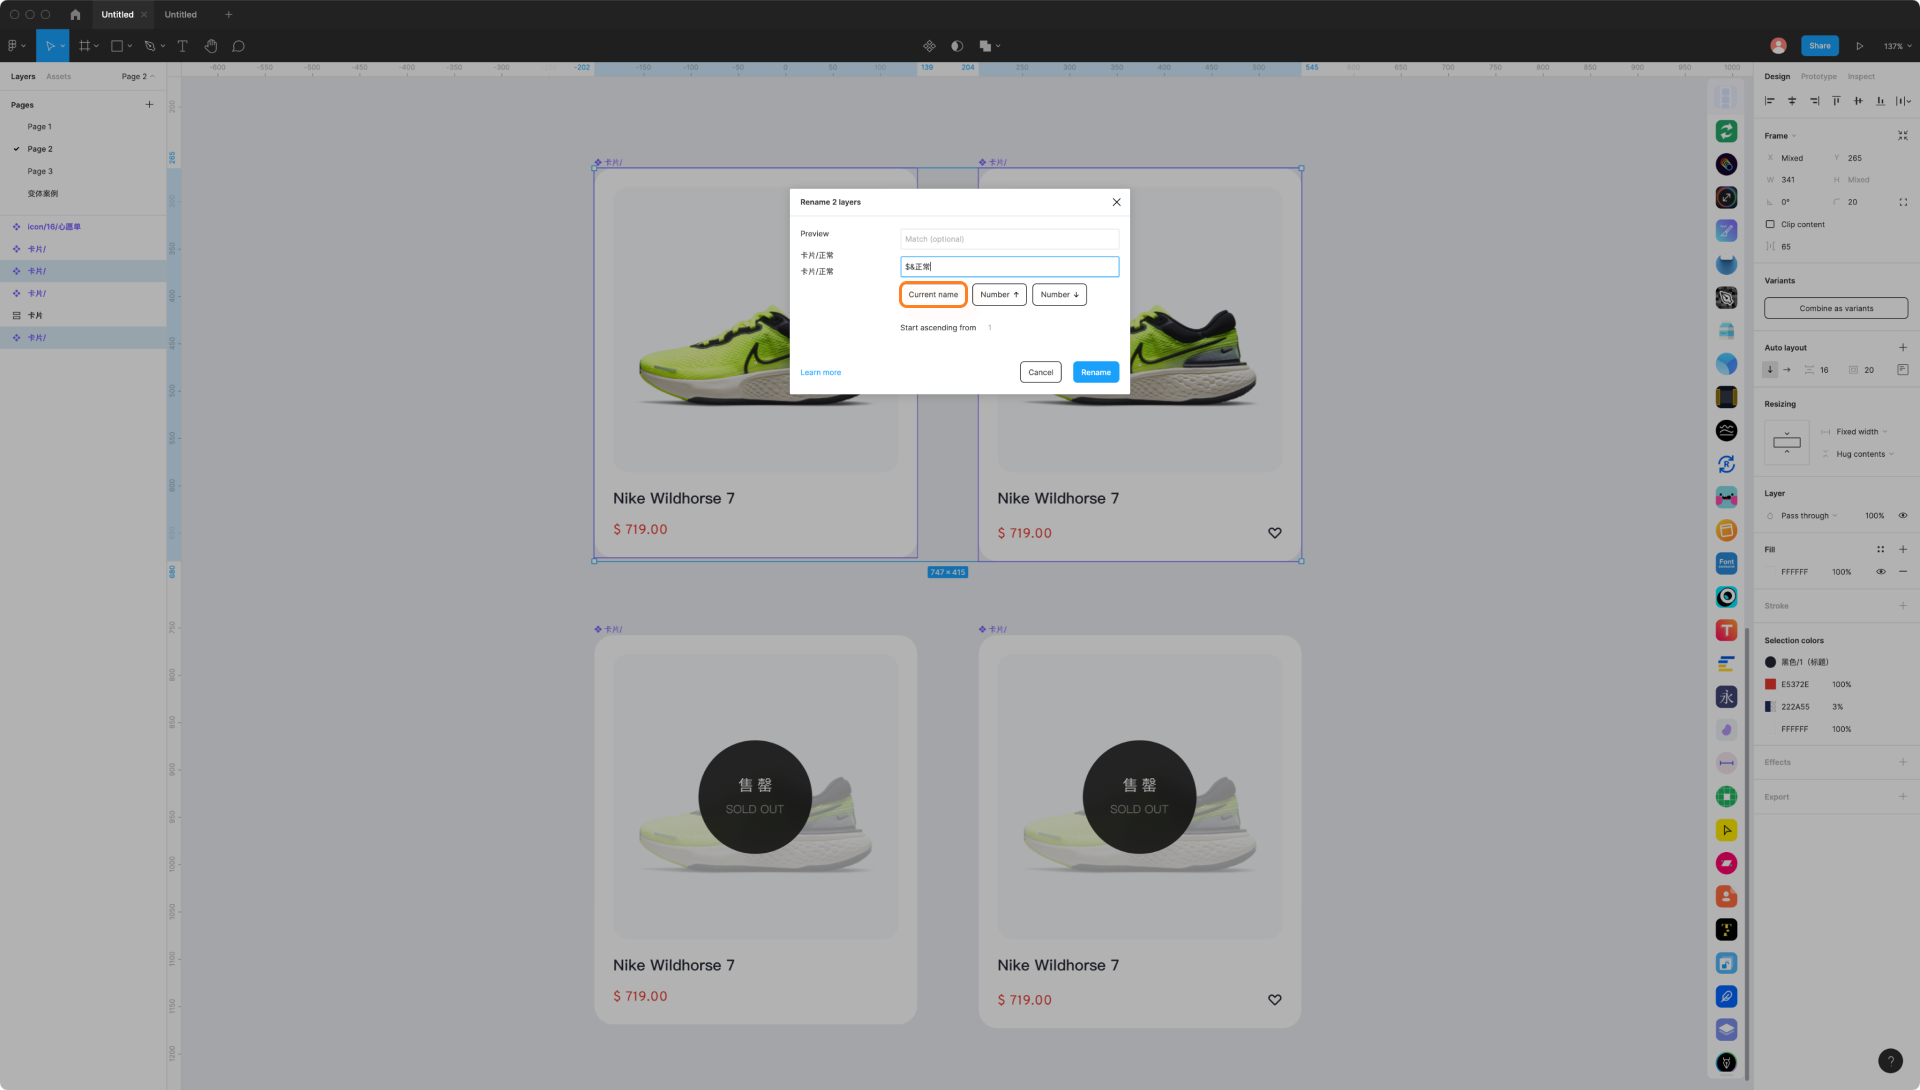
Task: Toggle layer visibility eye icon
Action: tap(1902, 516)
